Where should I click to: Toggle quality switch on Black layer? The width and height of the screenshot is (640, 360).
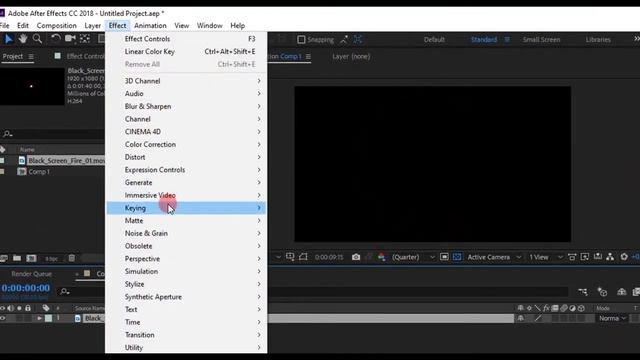click(x=538, y=318)
